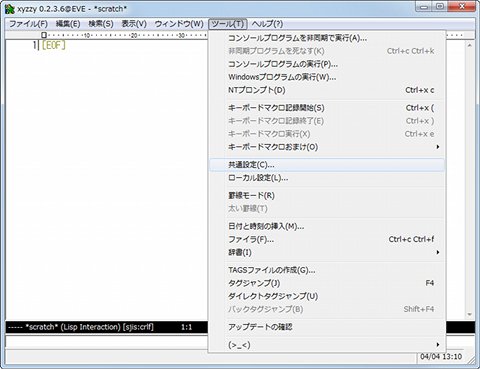Select 日付と時刻の挿入(M)...
Viewport: 480px width, 369px height.
click(327, 226)
